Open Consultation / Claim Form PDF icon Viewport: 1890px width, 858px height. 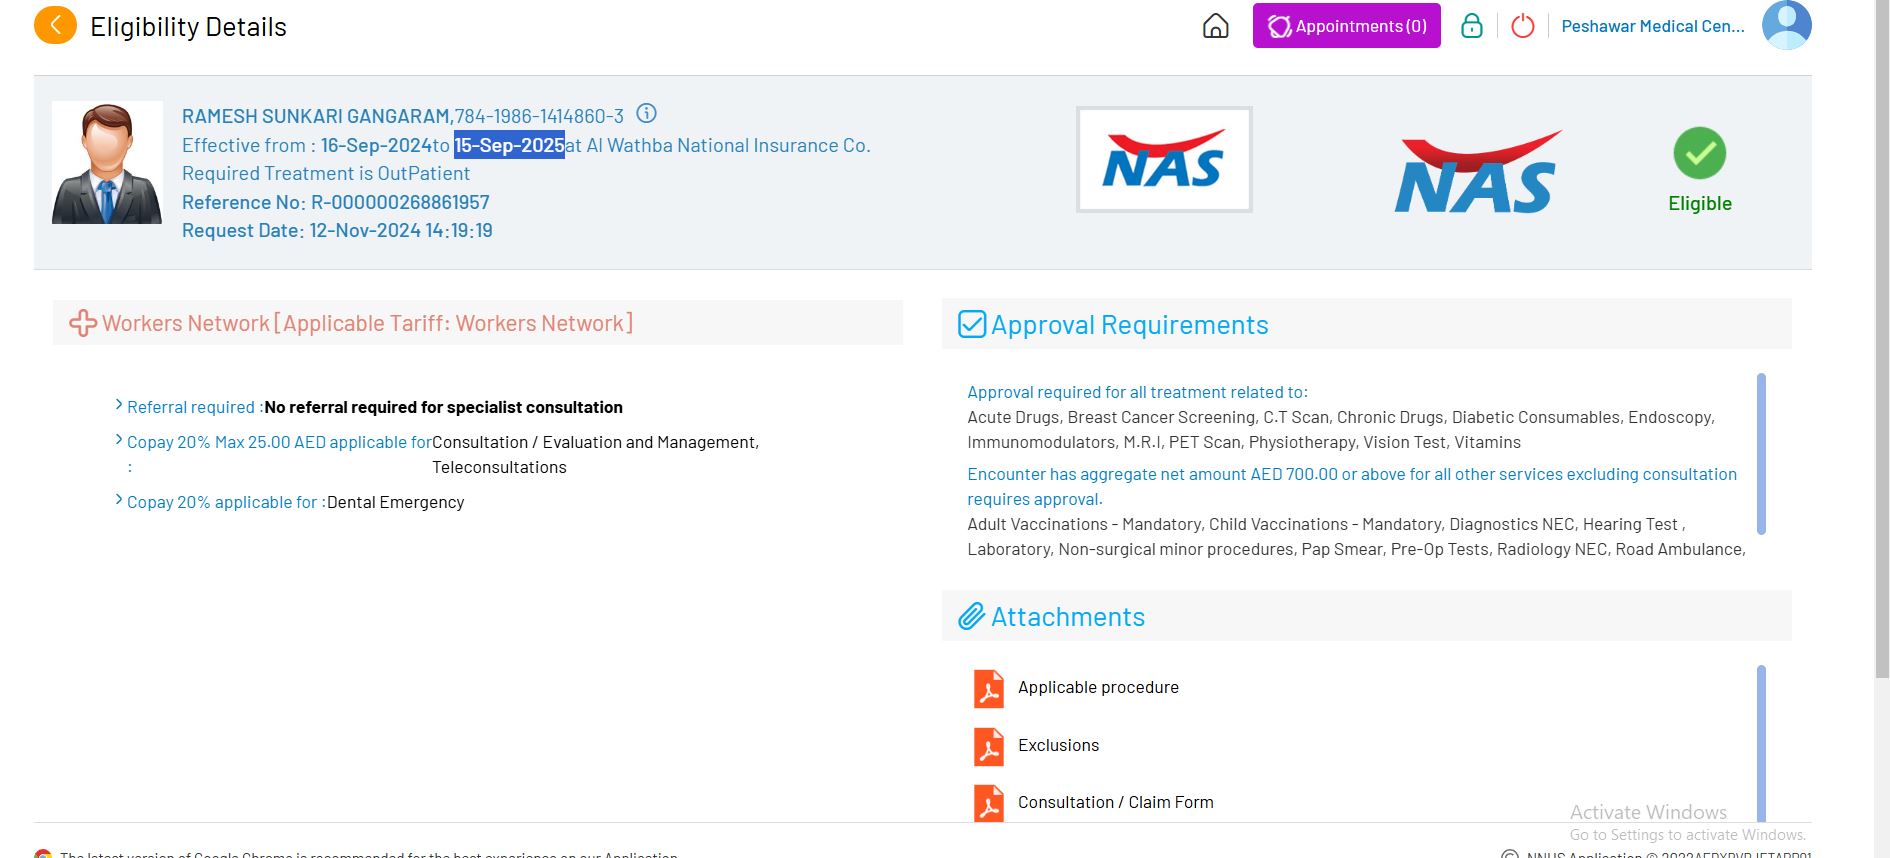(x=988, y=803)
